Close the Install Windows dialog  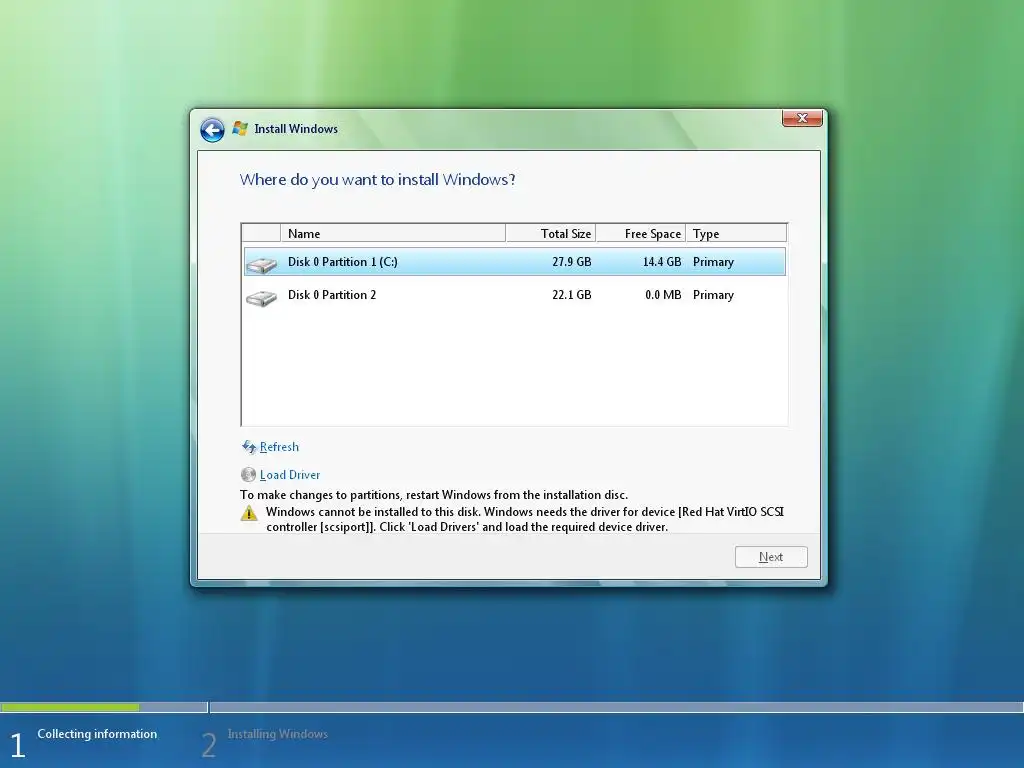pyautogui.click(x=802, y=118)
